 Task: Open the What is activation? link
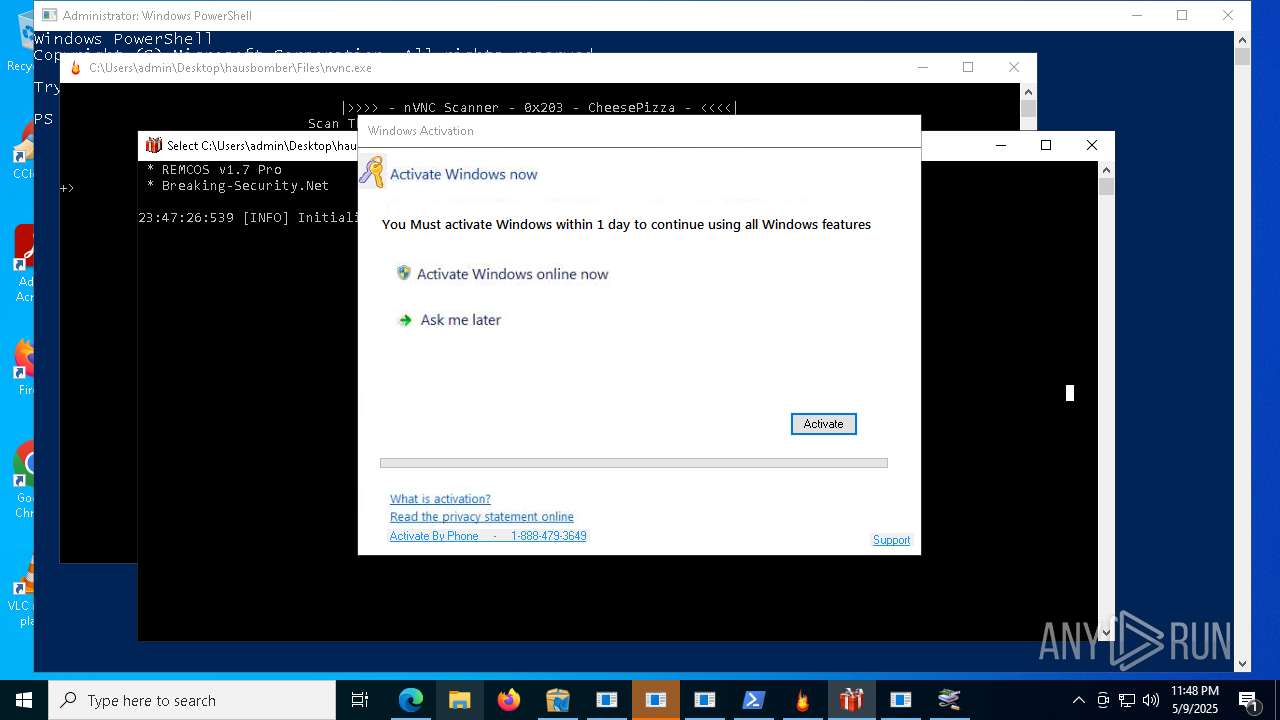tap(440, 499)
